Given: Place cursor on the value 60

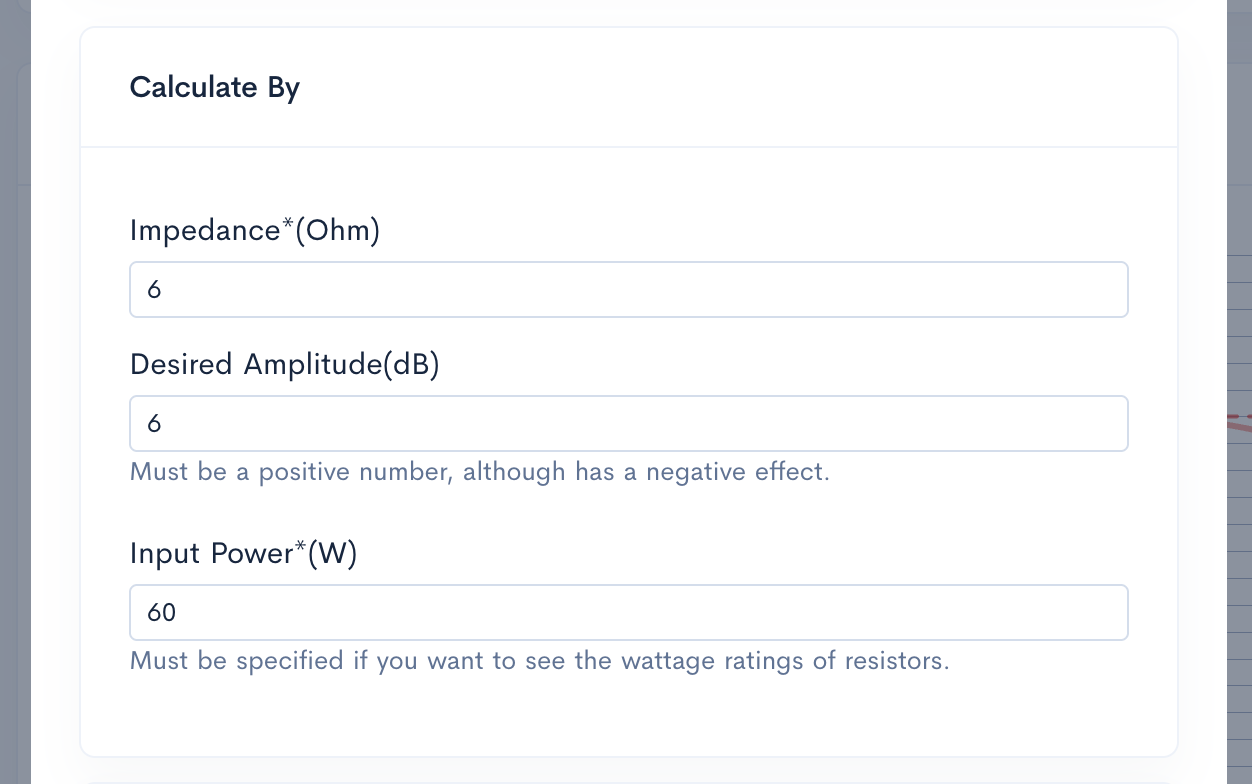Looking at the screenshot, I should point(162,612).
